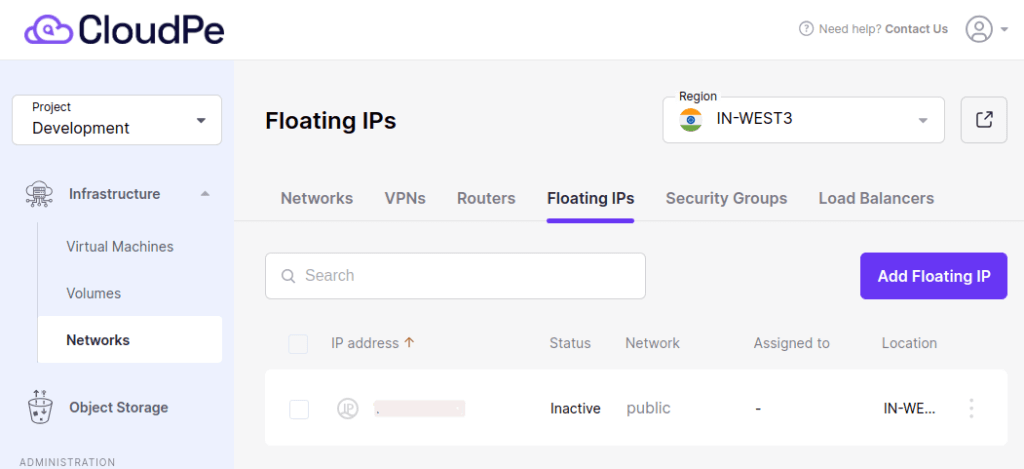Click the open in new window icon
Image resolution: width=1024 pixels, height=469 pixels.
click(x=984, y=120)
